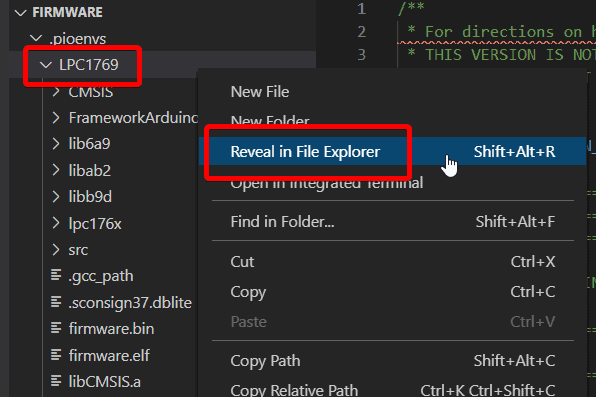Click the file icon beside firmware.elf
The image size is (596, 397).
(56, 355)
